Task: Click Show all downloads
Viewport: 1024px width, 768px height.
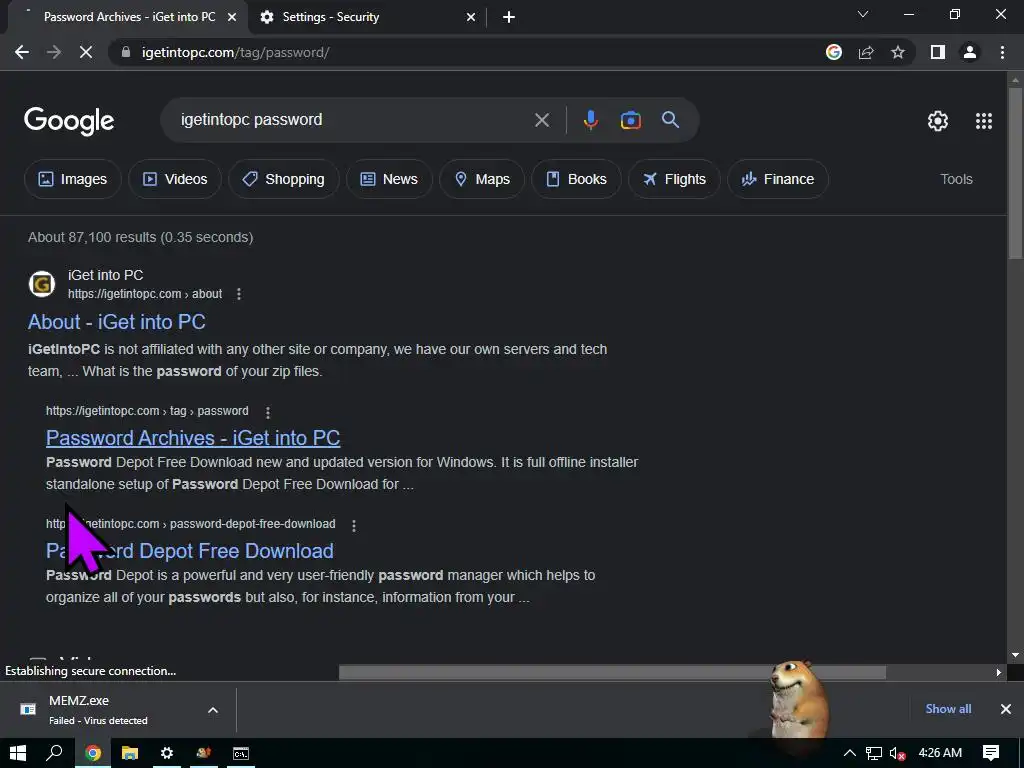Action: 948,709
